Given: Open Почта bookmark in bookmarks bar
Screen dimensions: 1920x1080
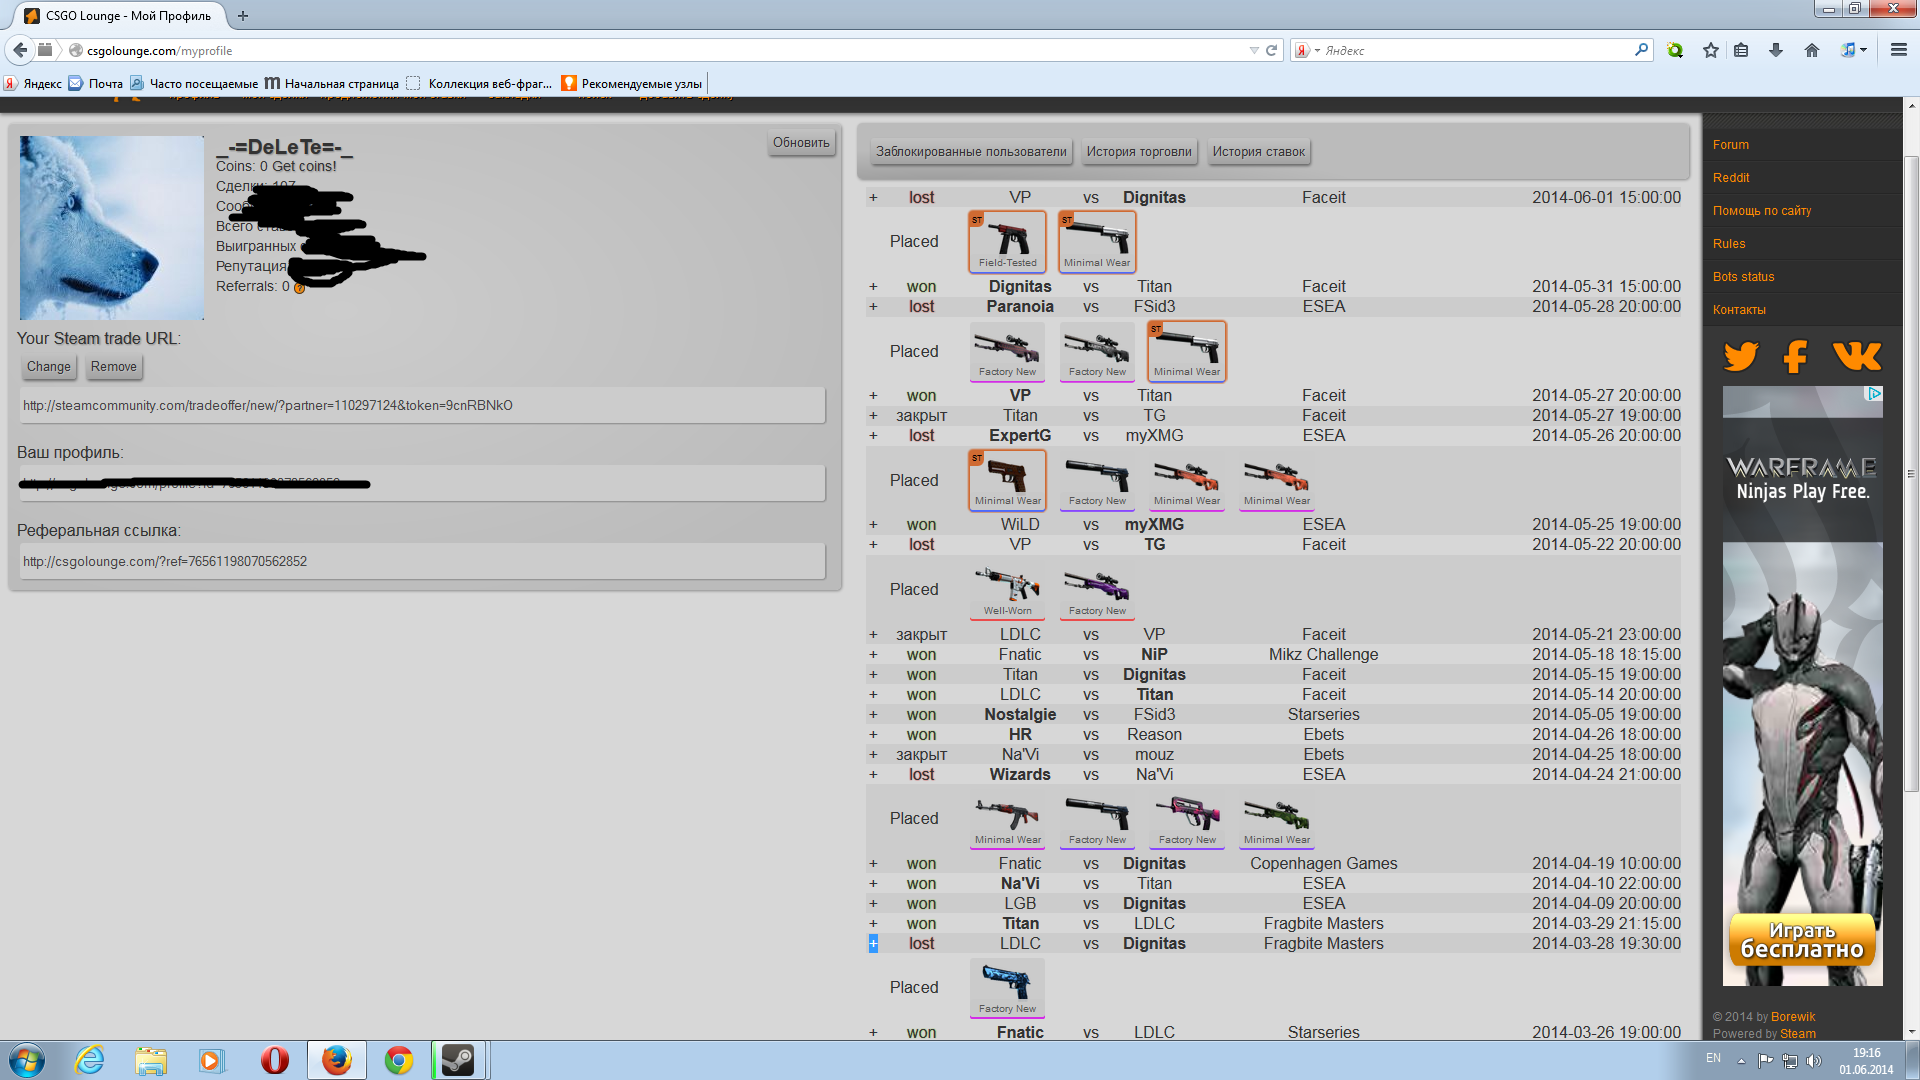Looking at the screenshot, I should coord(96,84).
